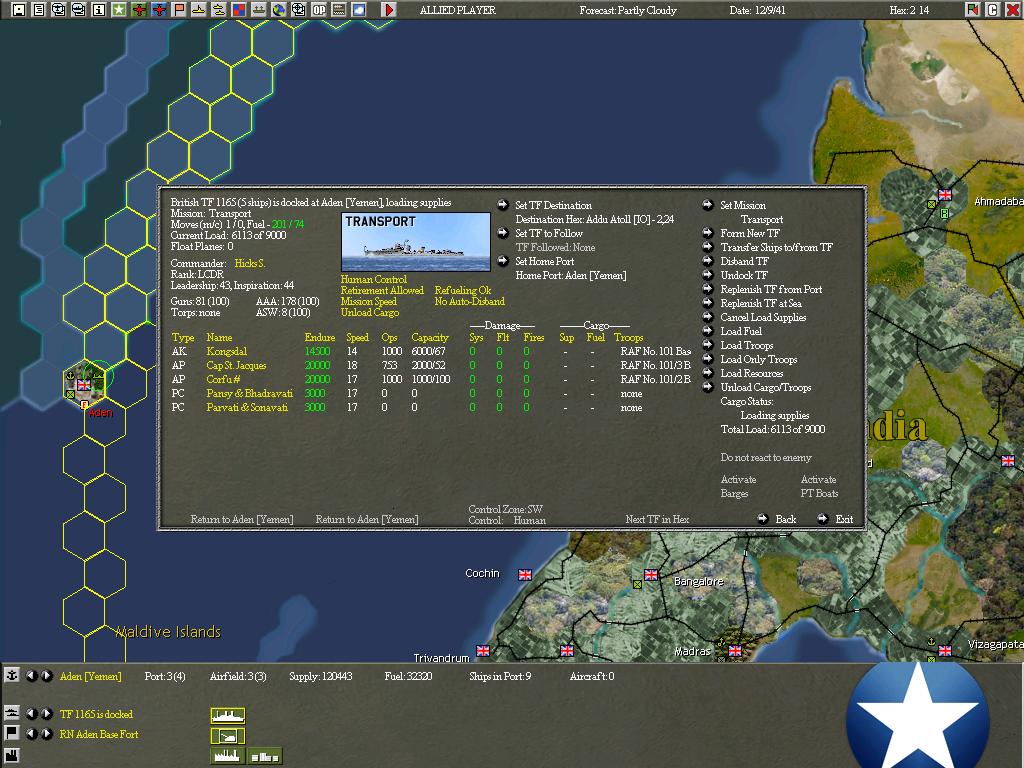Click the 'C' icon at top right
The image size is (1024, 768).
pyautogui.click(x=993, y=10)
